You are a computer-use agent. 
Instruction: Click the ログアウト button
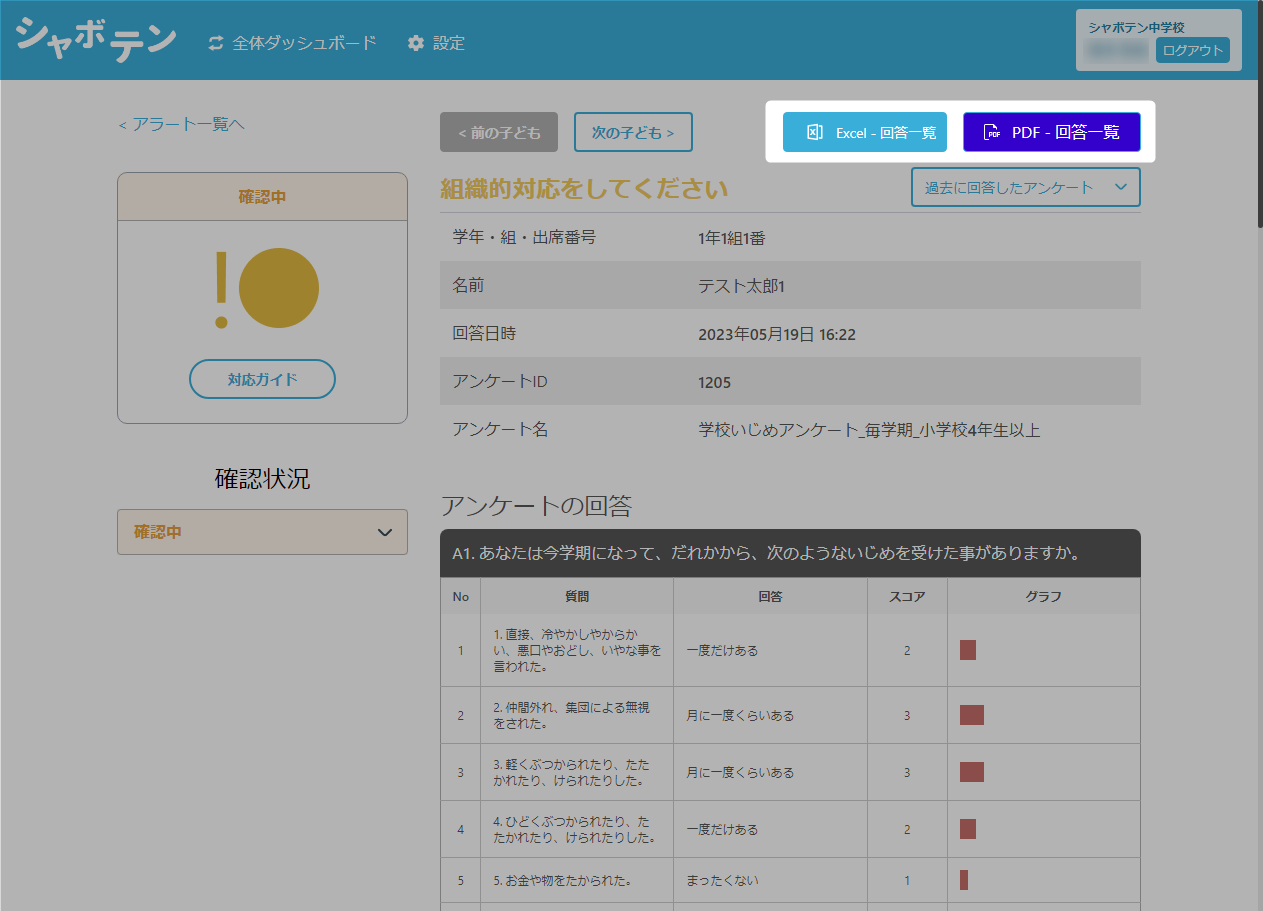click(1193, 50)
